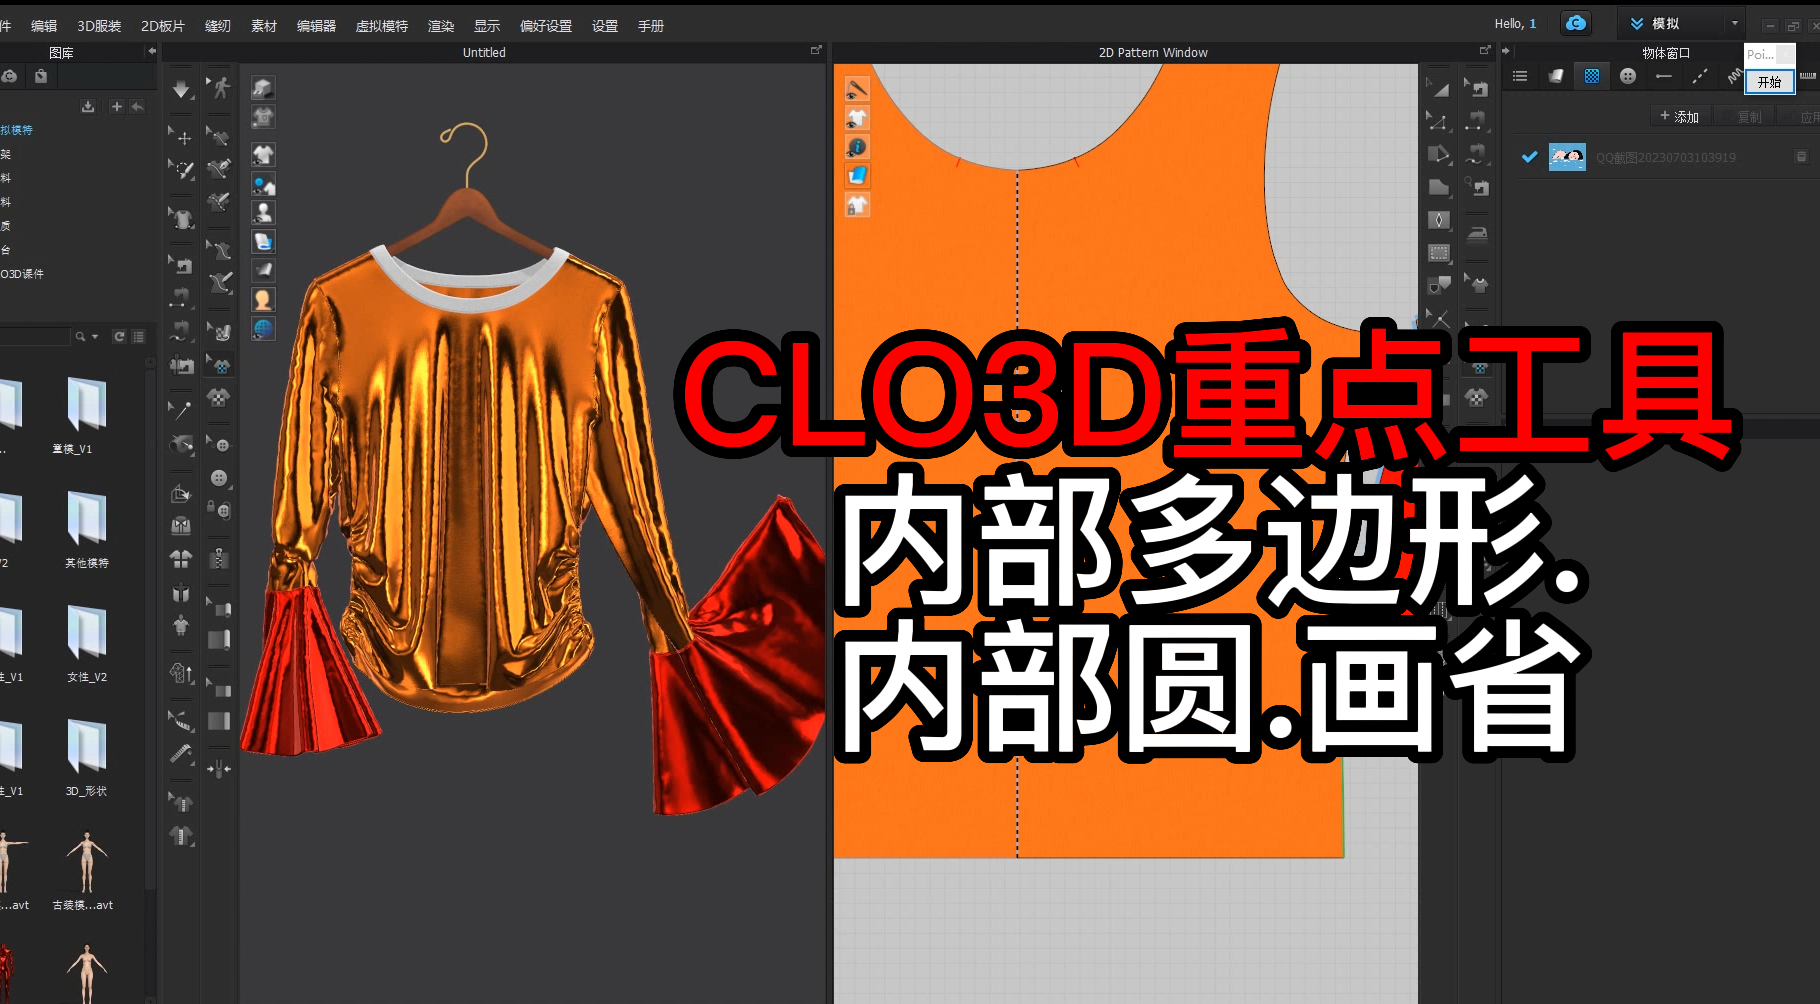The height and width of the screenshot is (1004, 1820).
Task: Open the fabric tab in Object Browser
Action: tap(1556, 76)
